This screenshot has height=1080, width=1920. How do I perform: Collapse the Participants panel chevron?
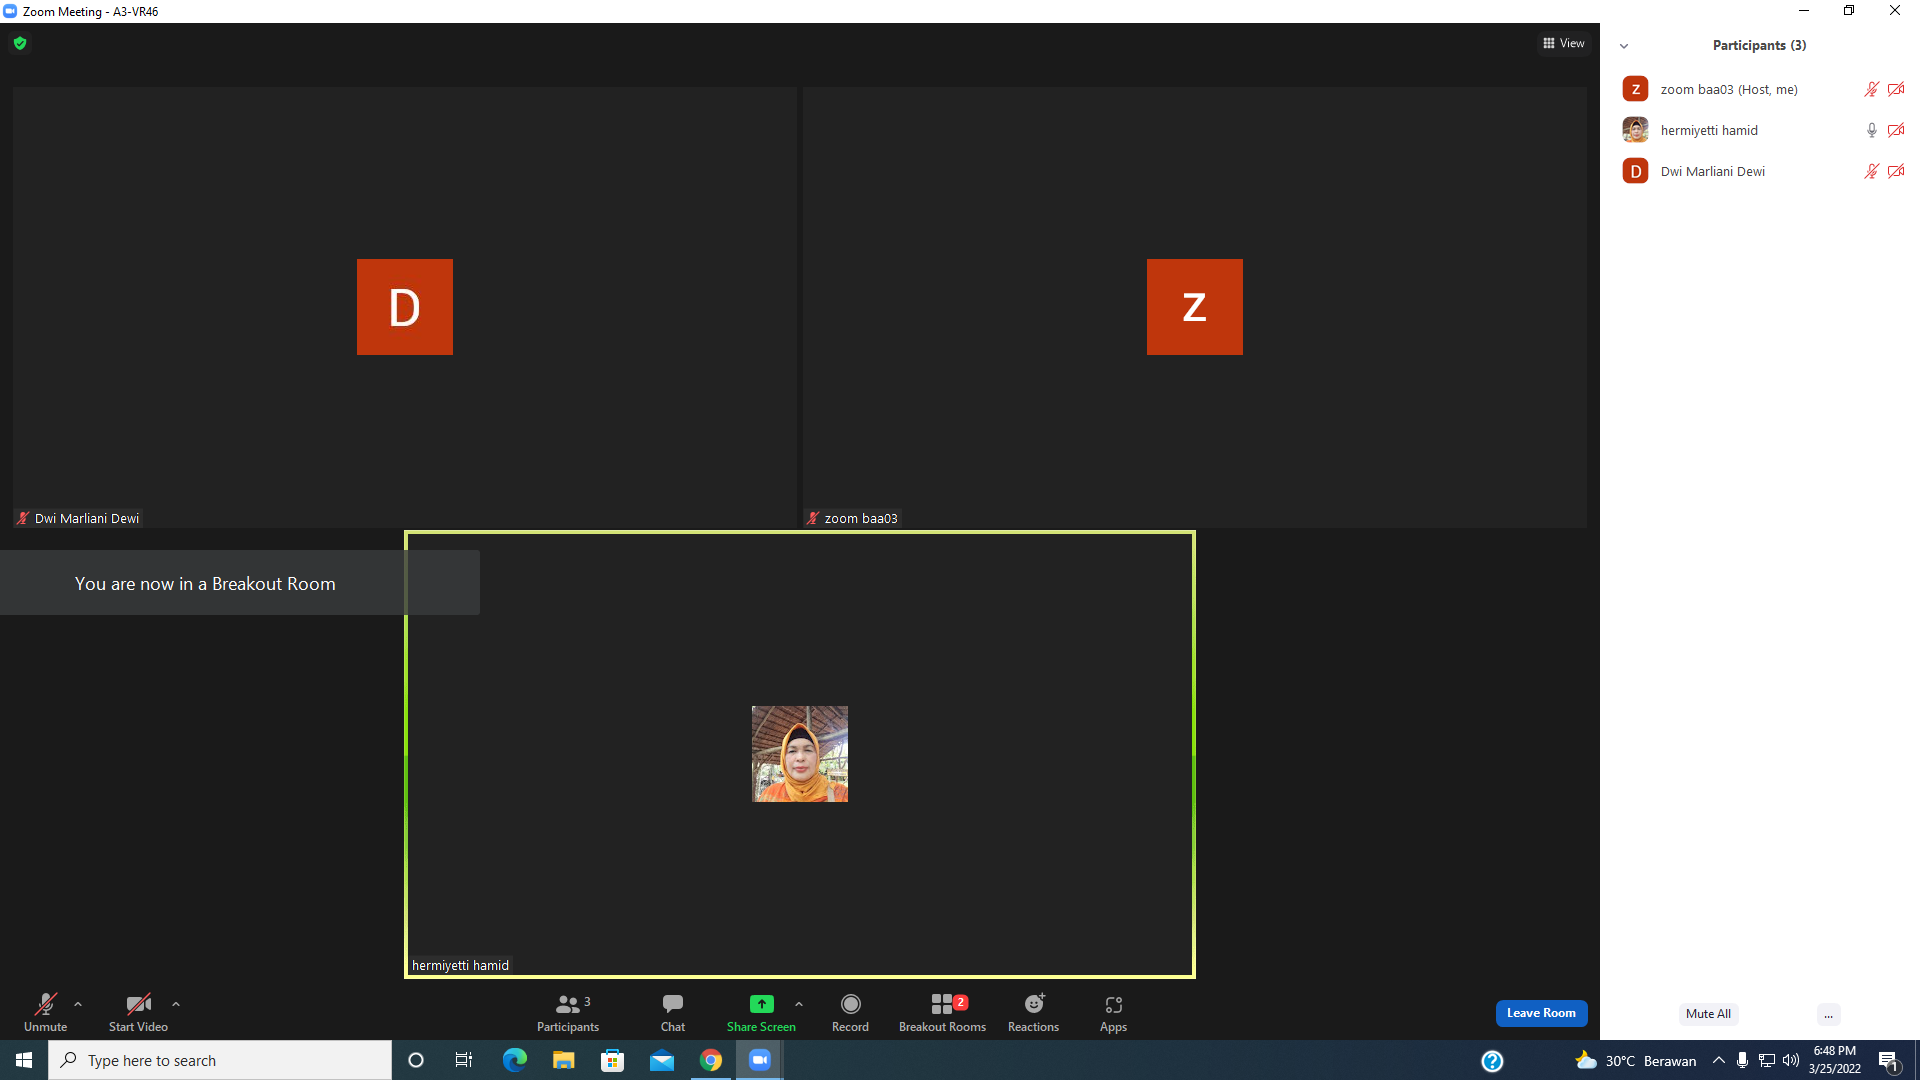tap(1624, 46)
